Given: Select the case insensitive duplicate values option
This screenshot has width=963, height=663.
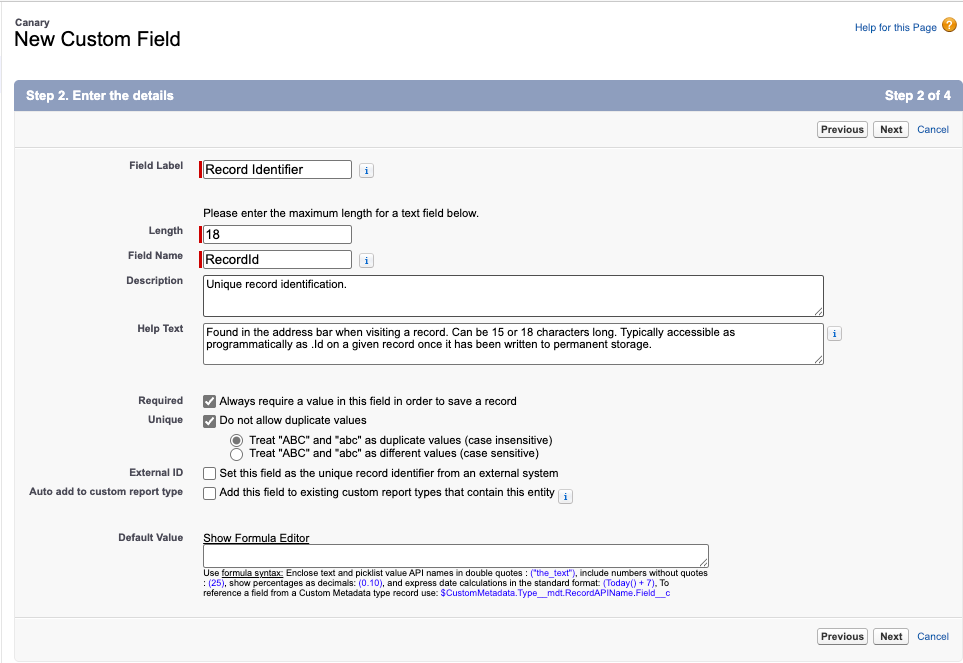Looking at the screenshot, I should 236,440.
